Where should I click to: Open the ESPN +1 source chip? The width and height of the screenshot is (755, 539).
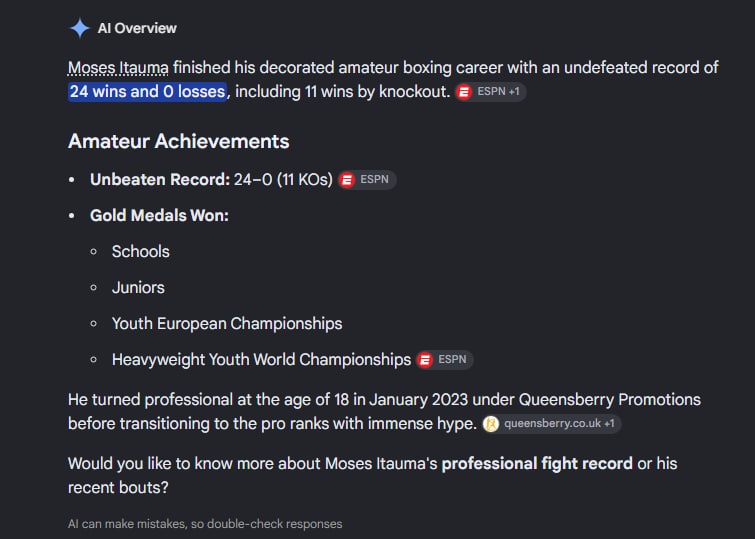click(x=491, y=92)
